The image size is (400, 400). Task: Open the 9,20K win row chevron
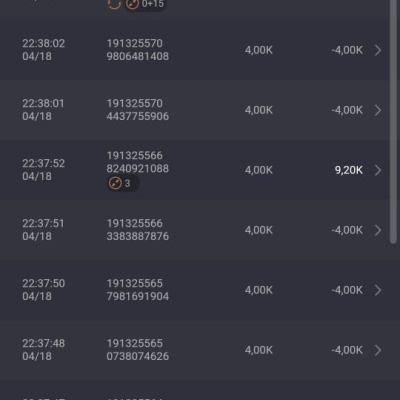coord(378,170)
